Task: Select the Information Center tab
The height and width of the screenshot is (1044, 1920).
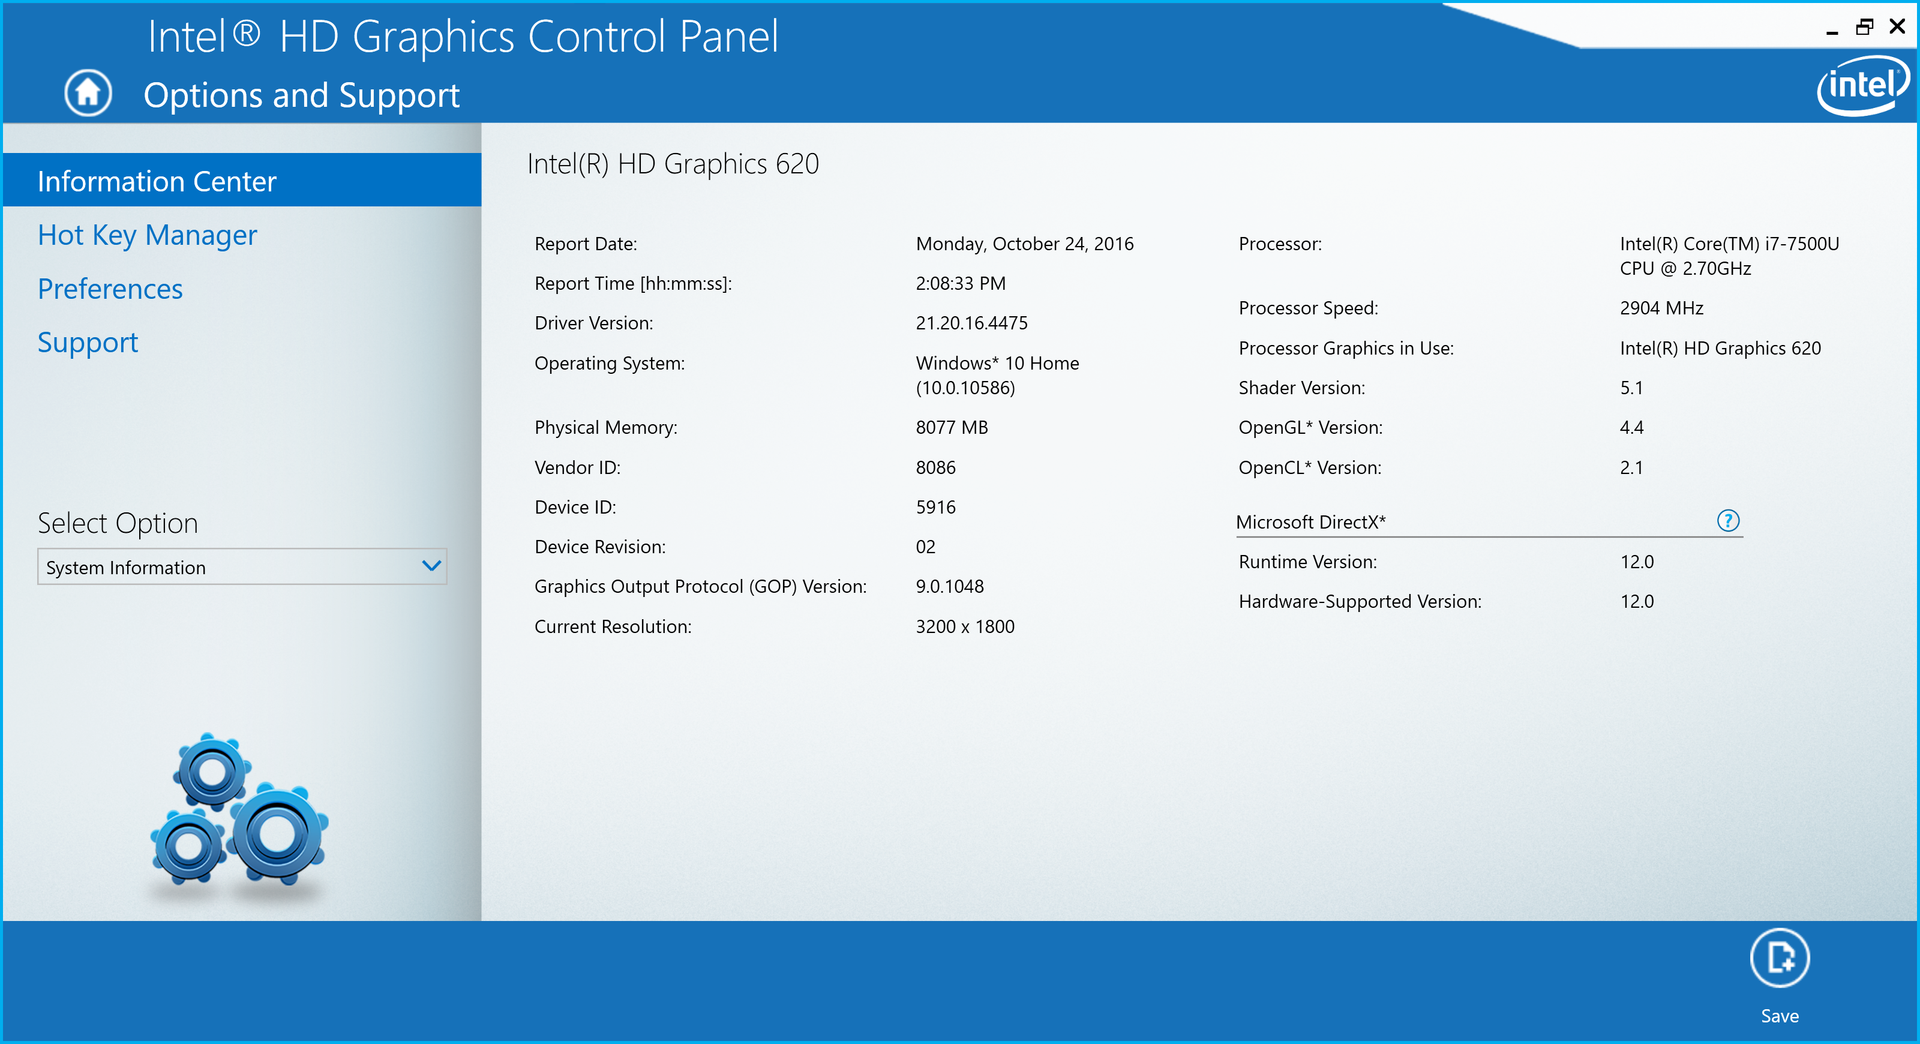Action: [242, 180]
